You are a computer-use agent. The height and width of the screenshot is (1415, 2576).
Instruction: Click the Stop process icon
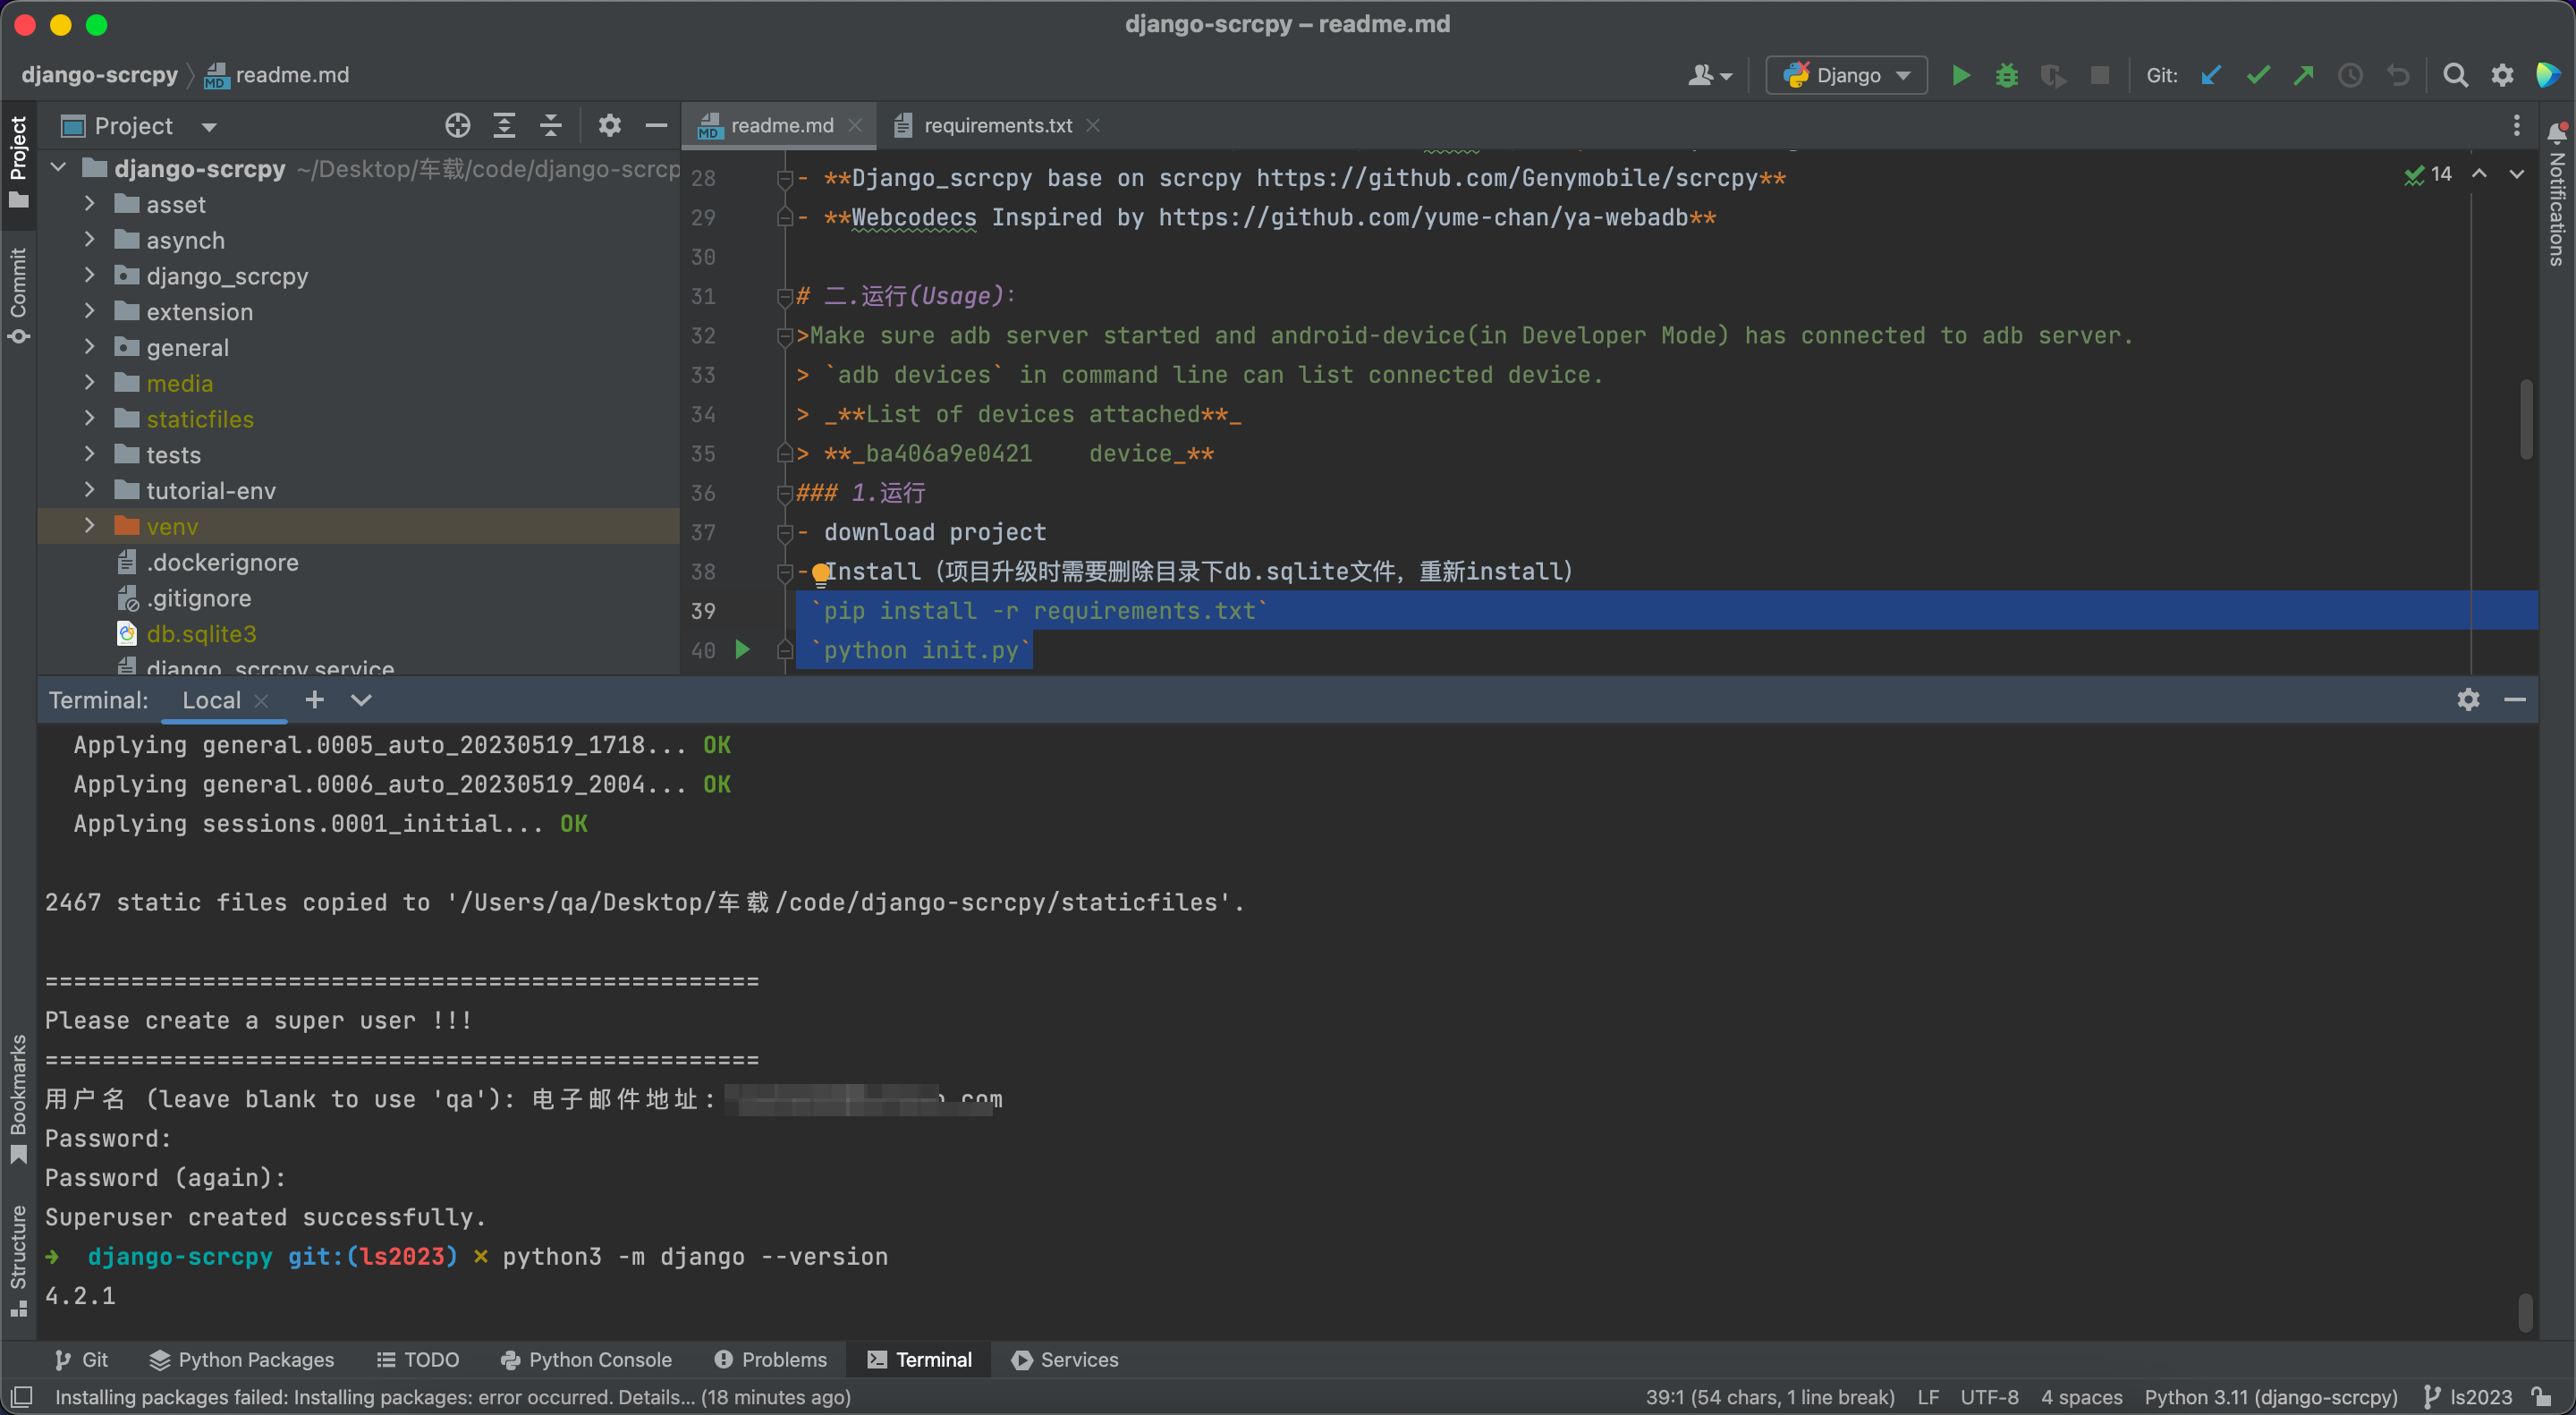2100,76
